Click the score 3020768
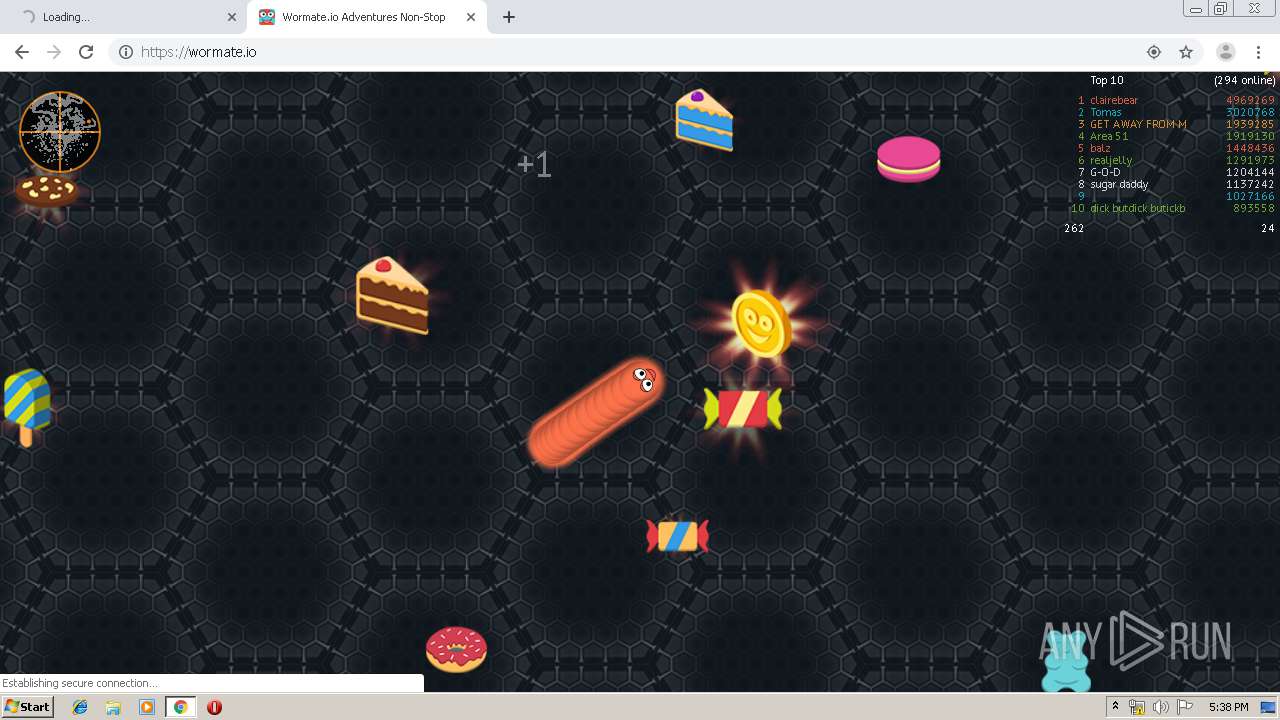Screen dimensions: 1280x720 1250,112
